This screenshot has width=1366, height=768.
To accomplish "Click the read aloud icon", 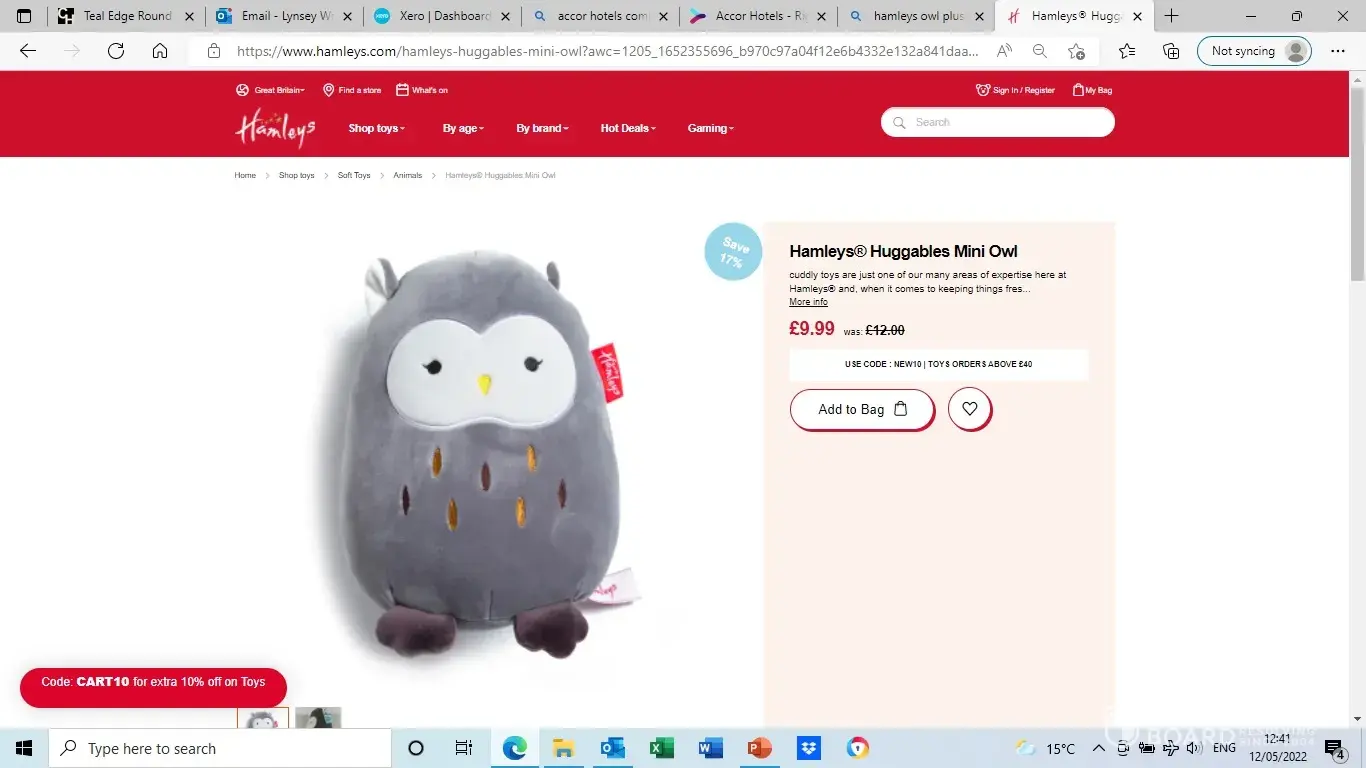I will (x=1004, y=51).
